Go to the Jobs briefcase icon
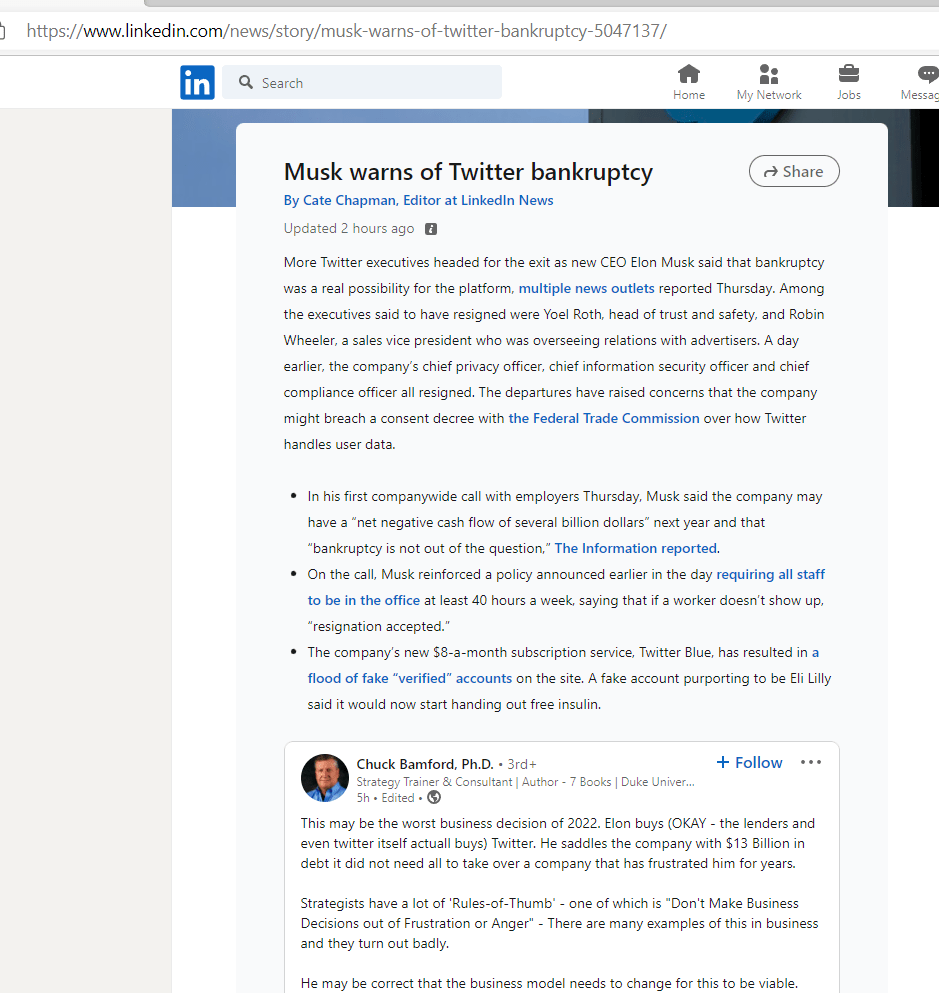The width and height of the screenshot is (939, 993). tap(848, 75)
